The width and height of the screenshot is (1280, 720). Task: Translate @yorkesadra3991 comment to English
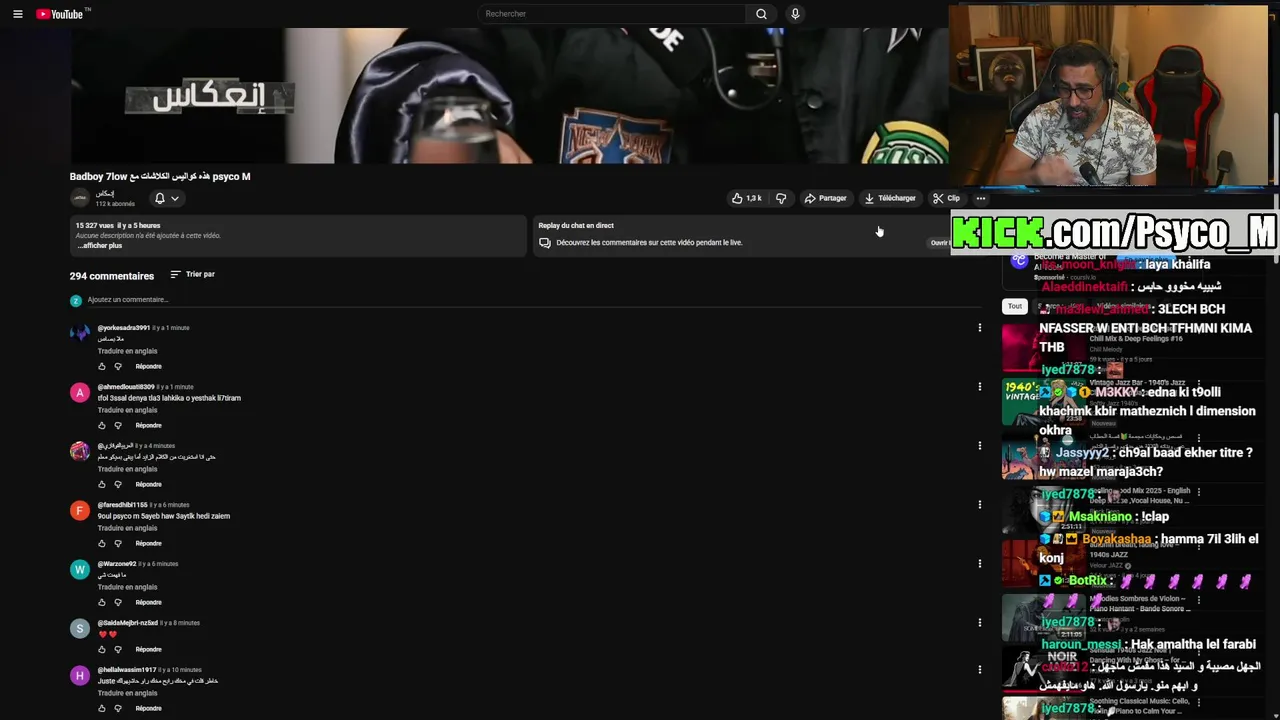pos(127,351)
